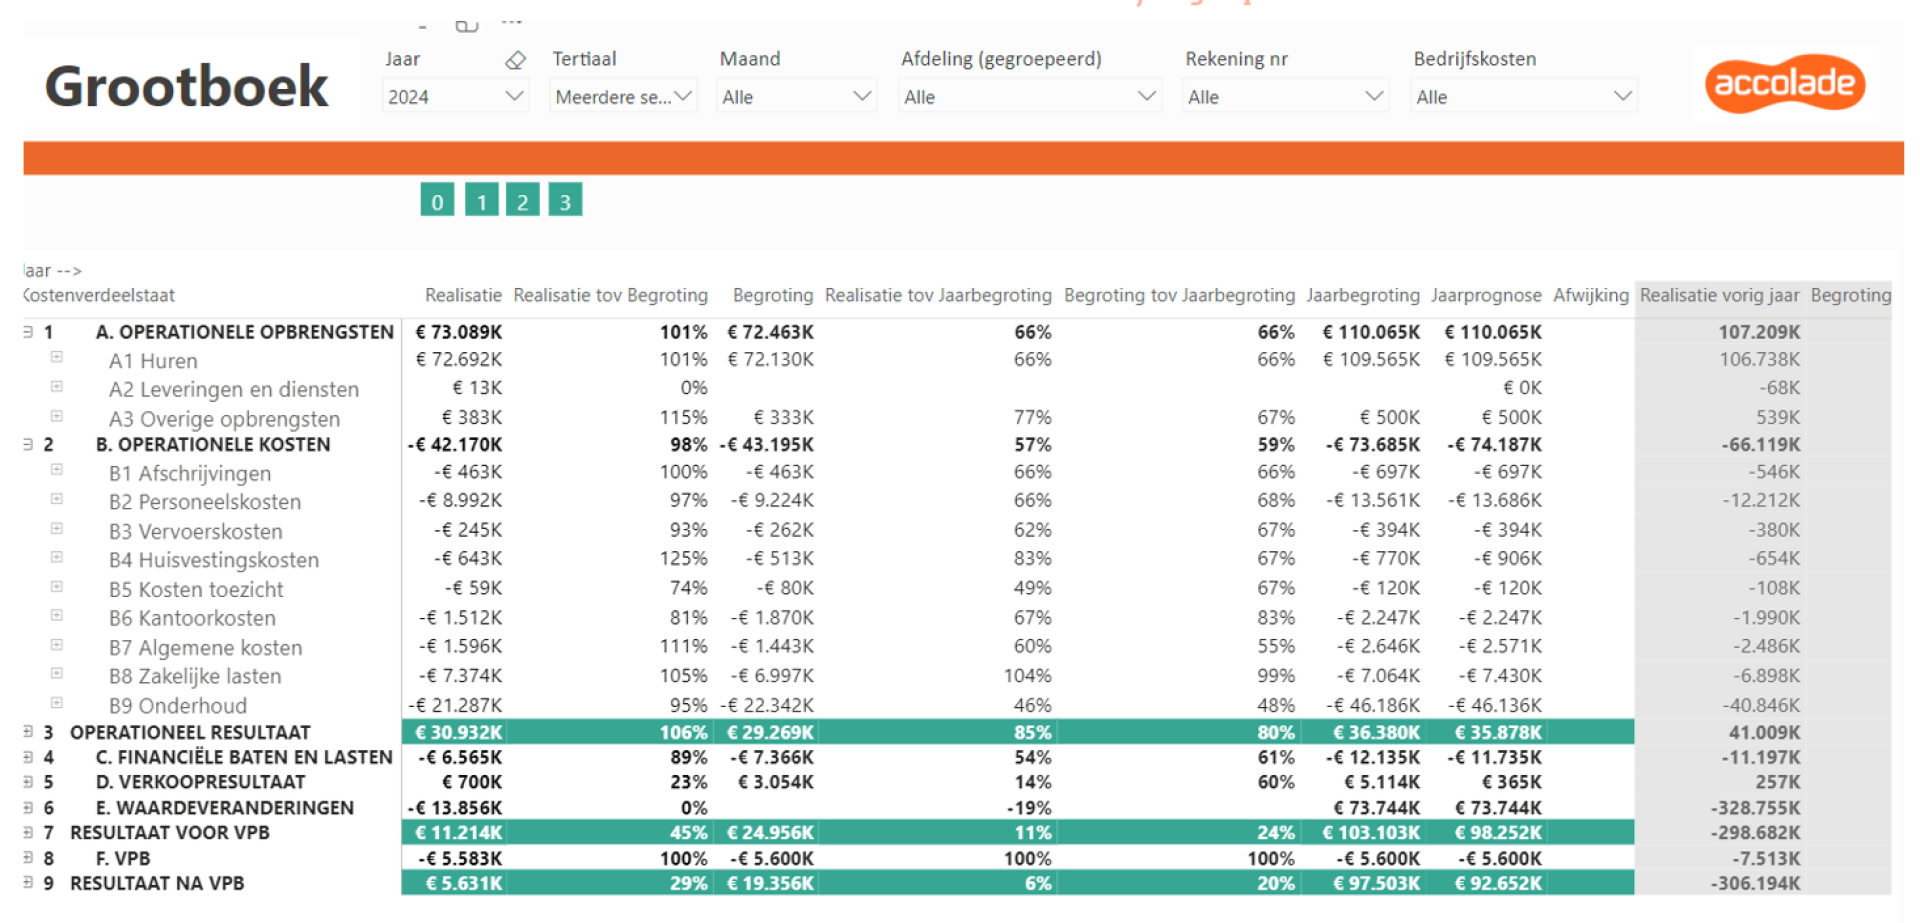
Task: Click the green level 2 button
Action: pos(522,201)
